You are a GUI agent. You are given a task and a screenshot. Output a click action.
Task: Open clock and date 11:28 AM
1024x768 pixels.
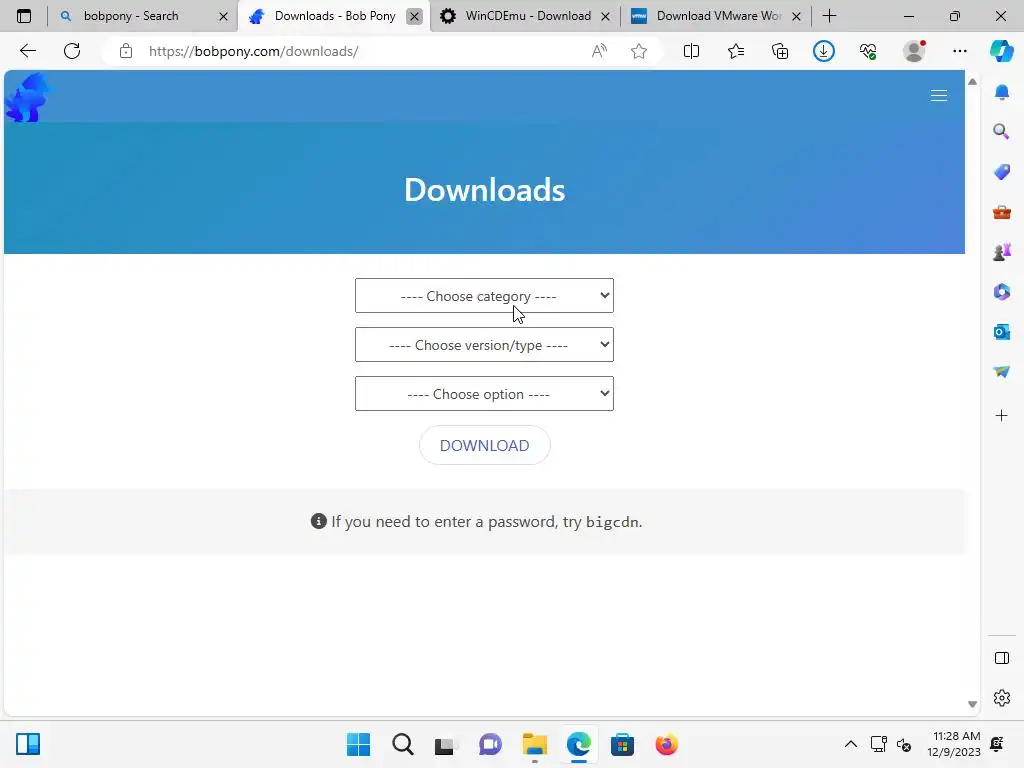point(953,744)
